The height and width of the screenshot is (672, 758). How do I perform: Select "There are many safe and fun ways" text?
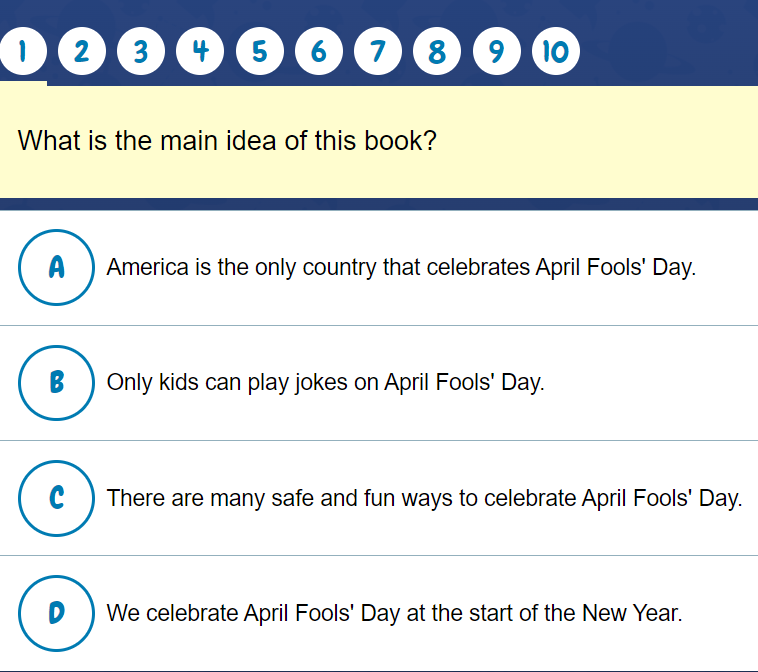point(424,498)
